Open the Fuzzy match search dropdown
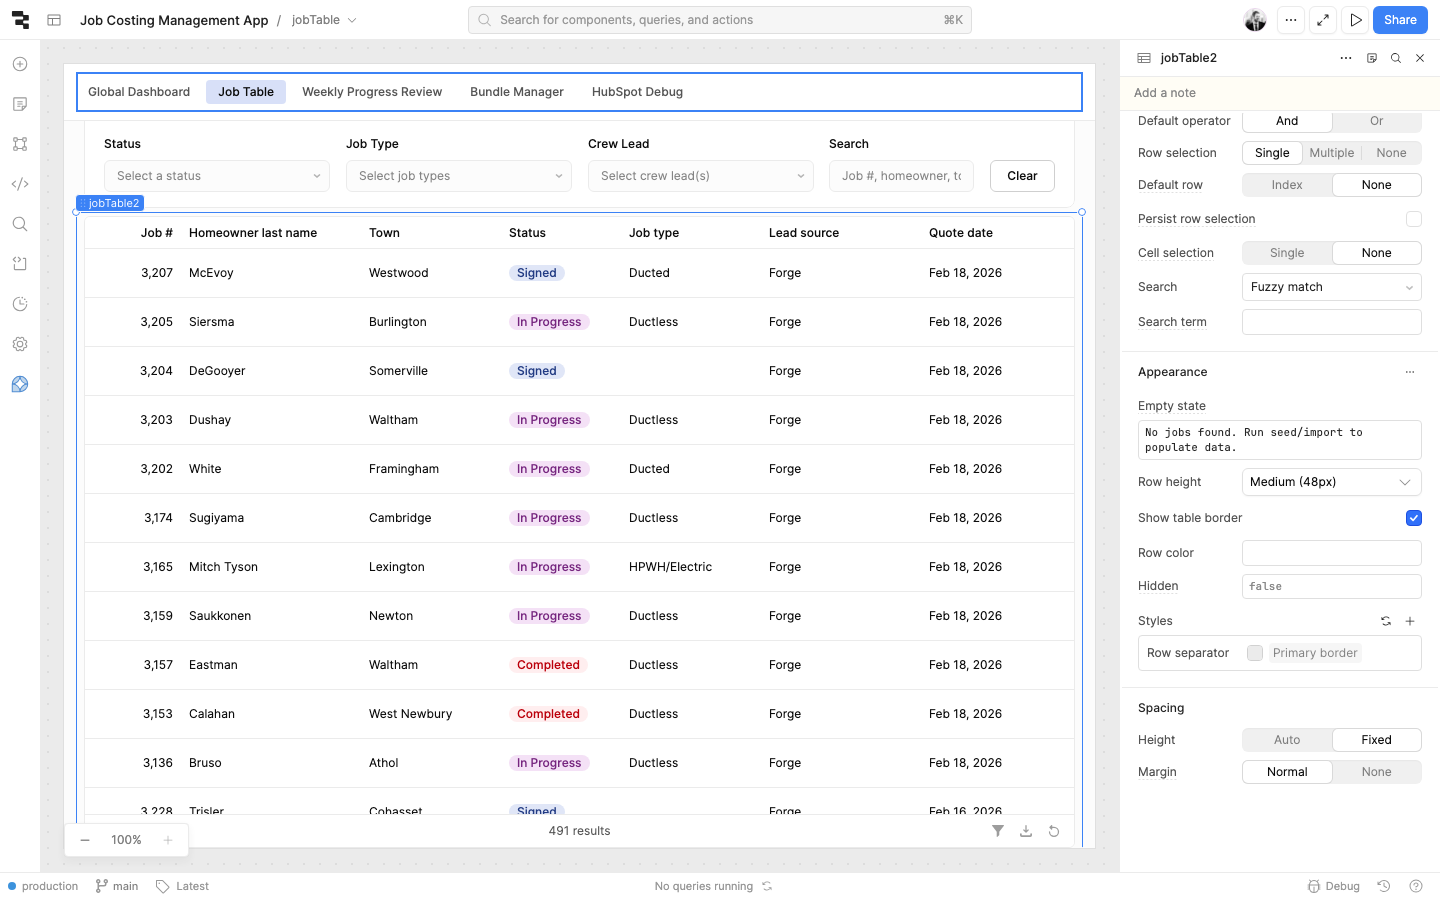The width and height of the screenshot is (1440, 900). pos(1331,287)
